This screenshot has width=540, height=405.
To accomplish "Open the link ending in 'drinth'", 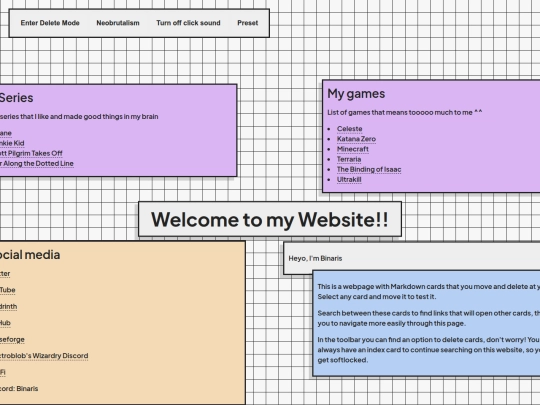I will [x=8, y=307].
